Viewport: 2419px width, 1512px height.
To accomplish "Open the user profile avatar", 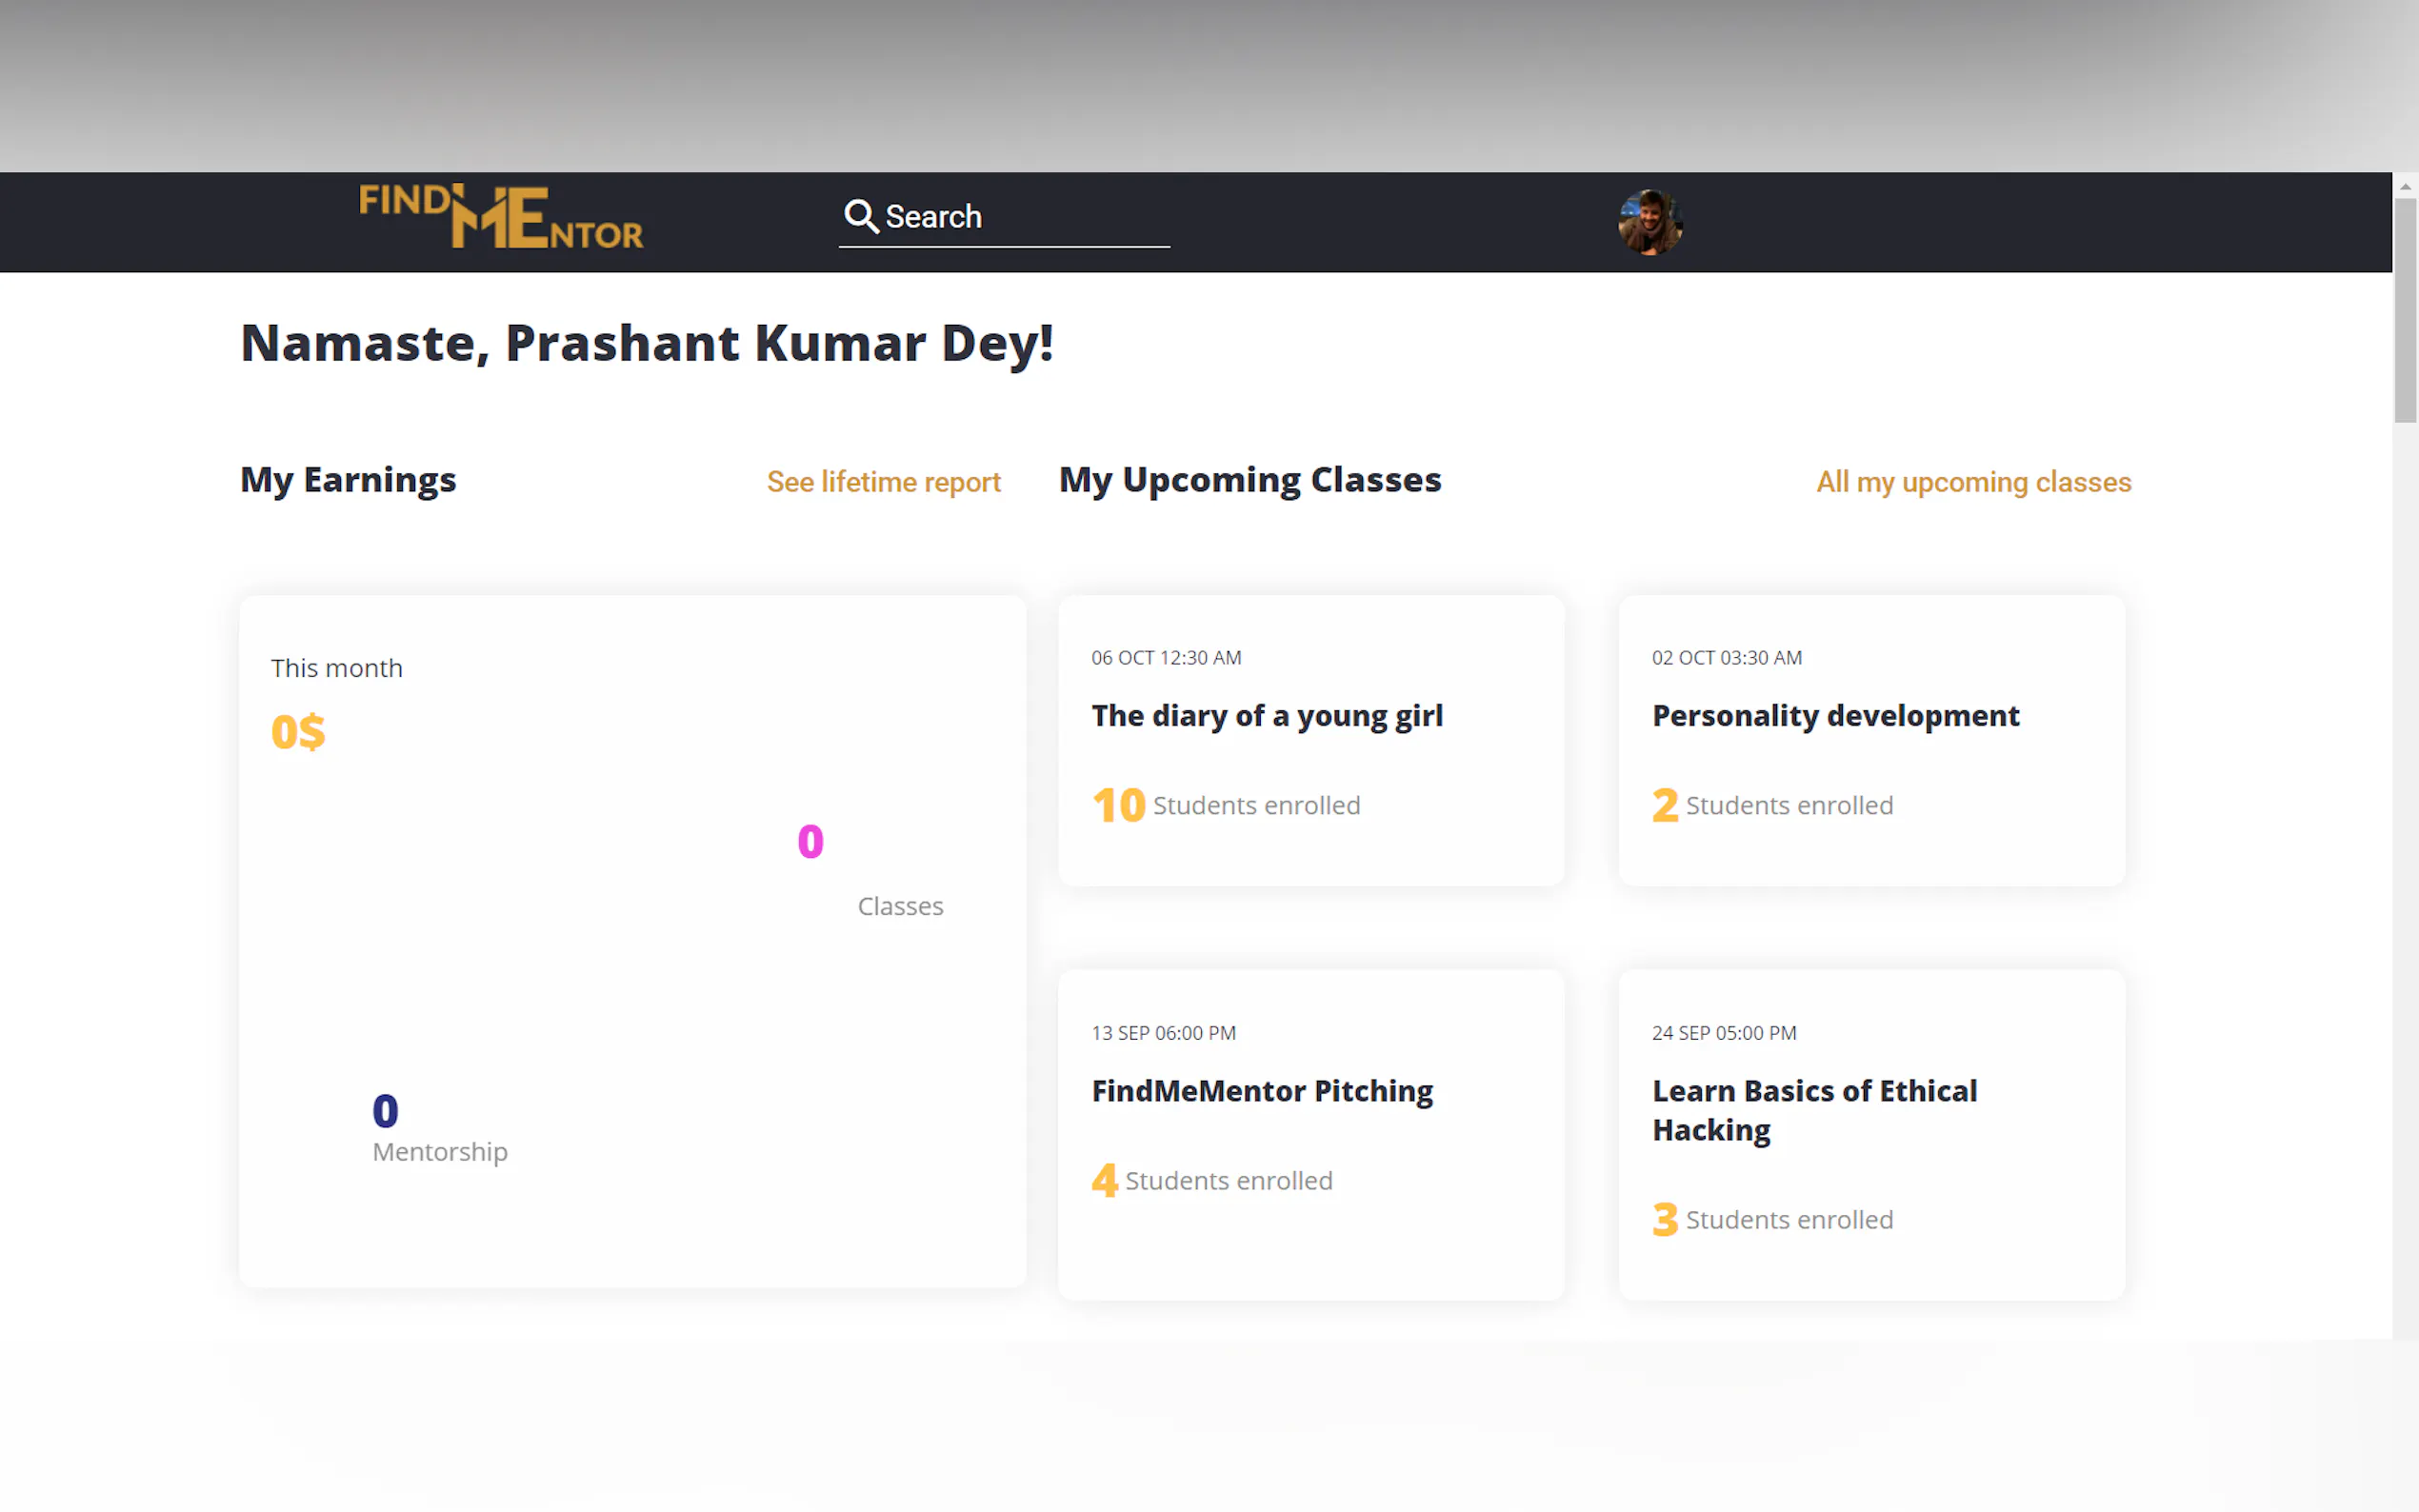I will [1649, 222].
